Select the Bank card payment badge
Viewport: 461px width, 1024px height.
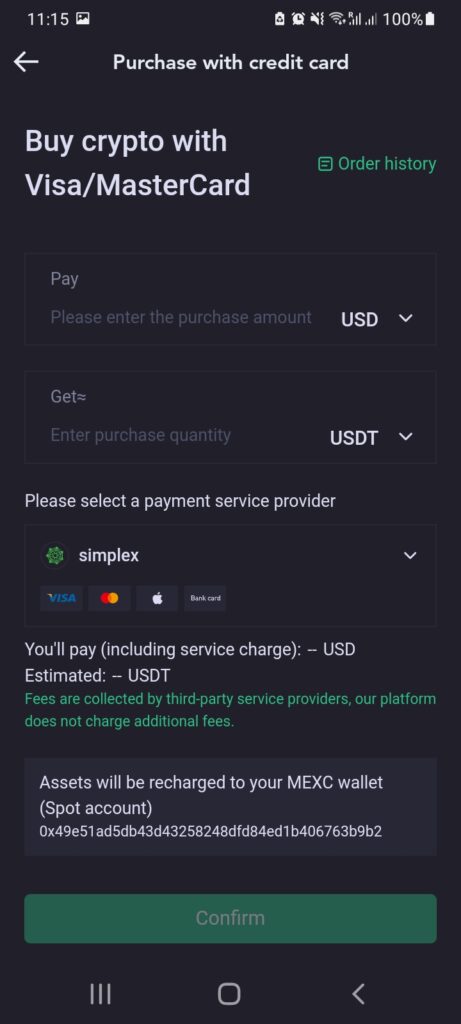point(205,598)
